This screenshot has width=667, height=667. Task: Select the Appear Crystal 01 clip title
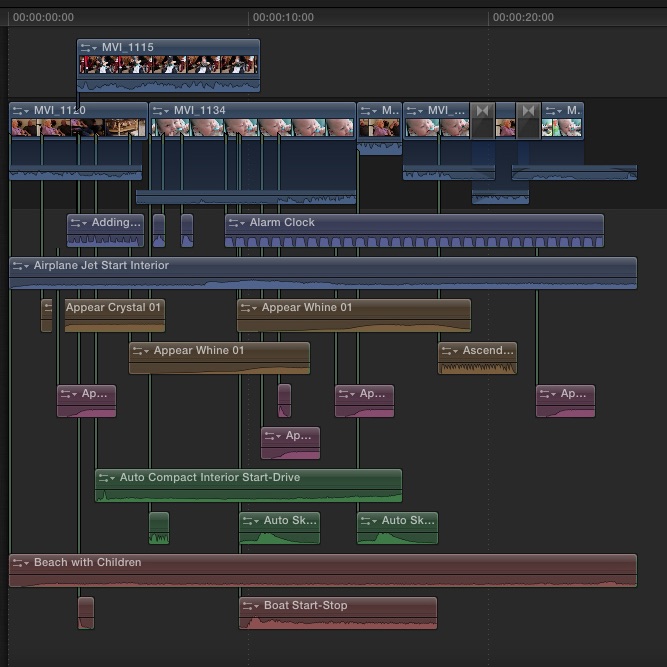[x=113, y=308]
